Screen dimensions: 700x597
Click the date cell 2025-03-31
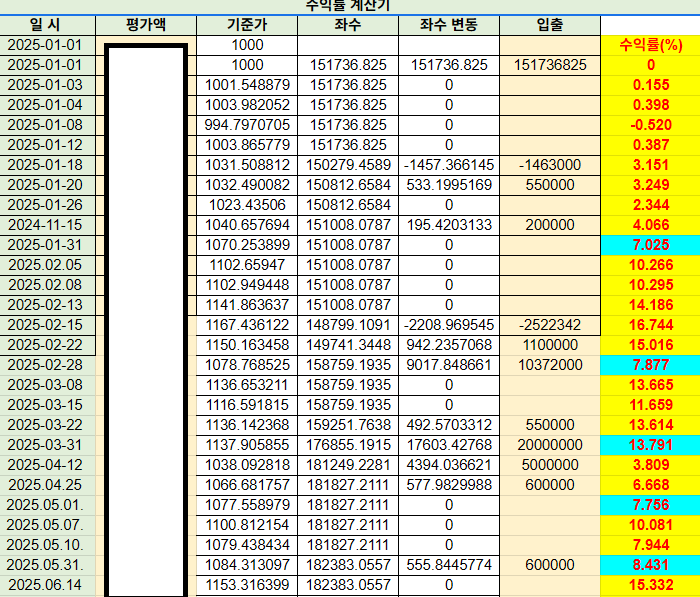point(47,445)
